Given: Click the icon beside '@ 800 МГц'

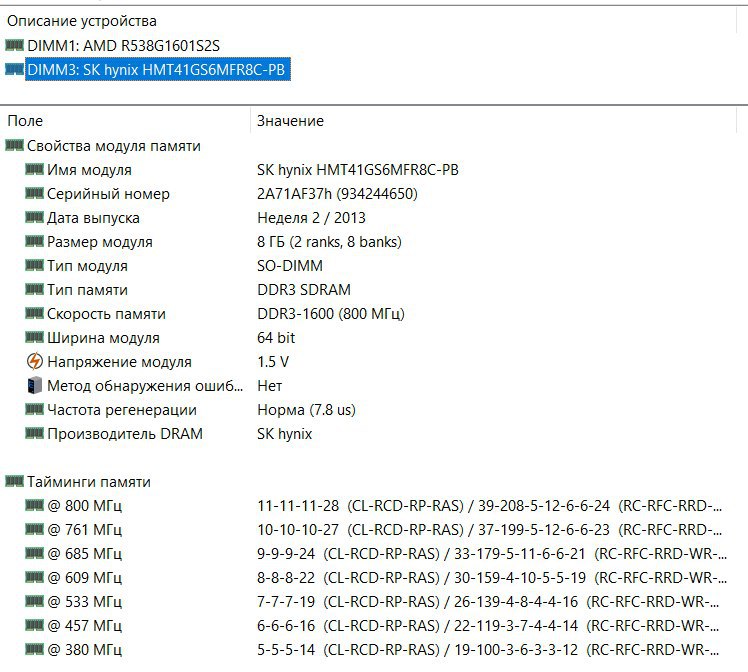Looking at the screenshot, I should [x=34, y=505].
